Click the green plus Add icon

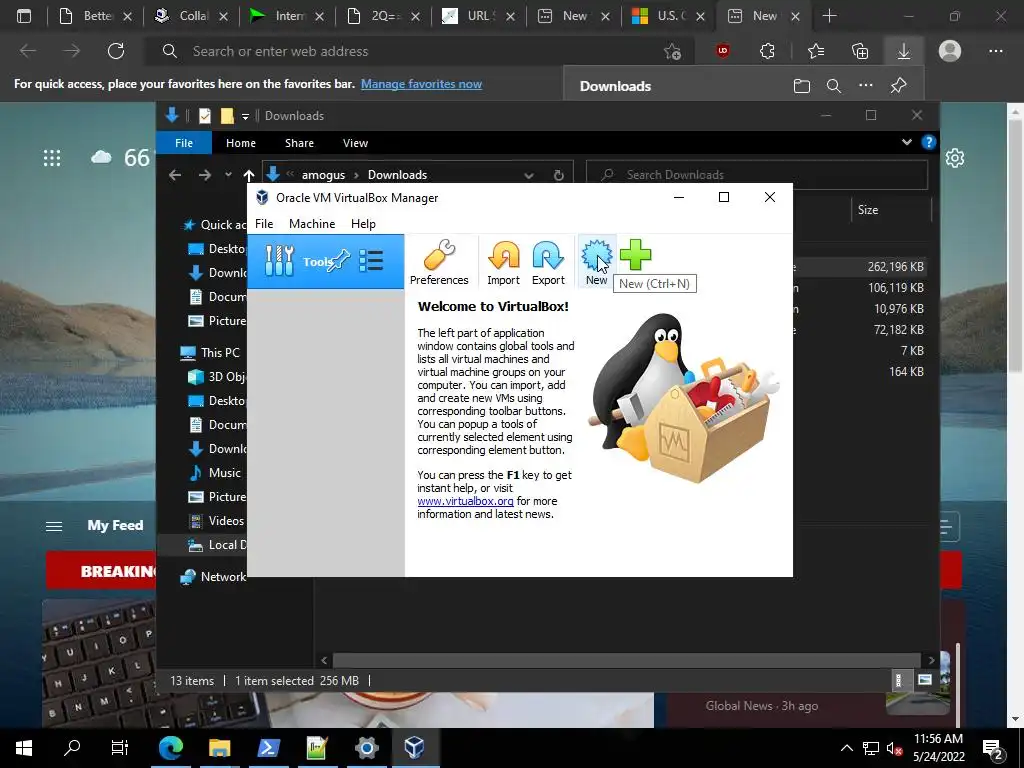click(635, 255)
